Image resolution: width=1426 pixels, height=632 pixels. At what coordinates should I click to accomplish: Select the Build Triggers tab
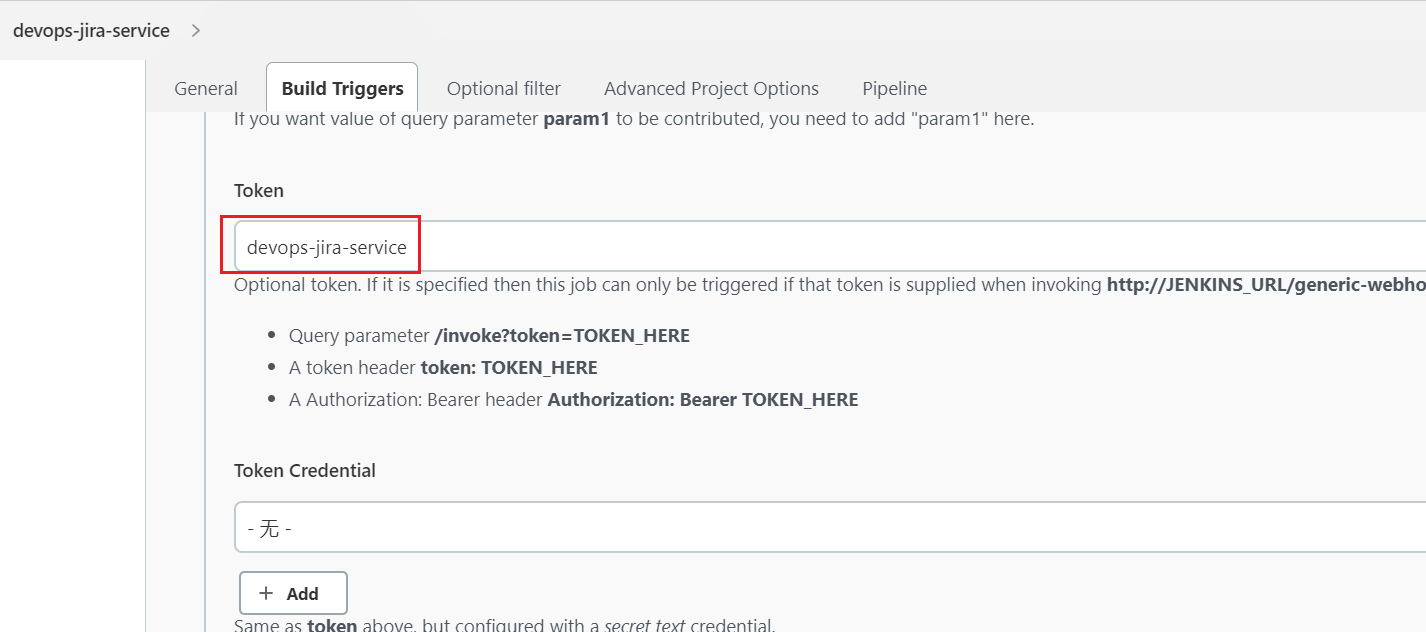(342, 88)
